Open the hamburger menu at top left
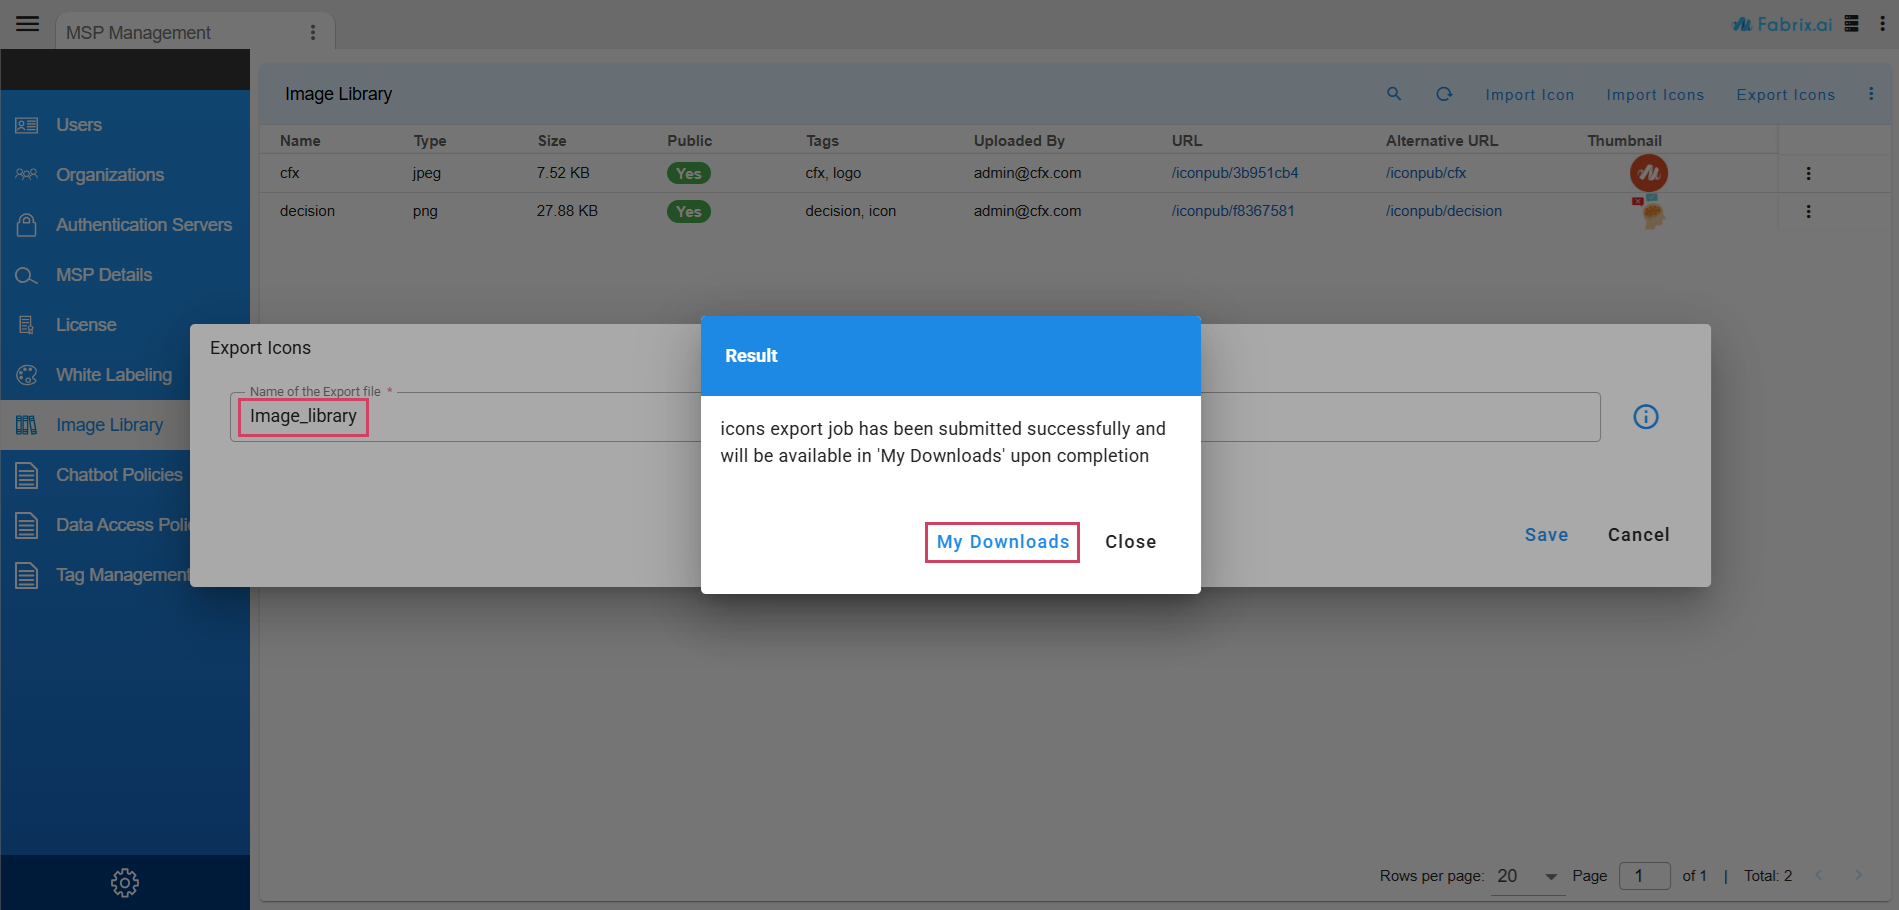Image resolution: width=1899 pixels, height=910 pixels. (27, 24)
